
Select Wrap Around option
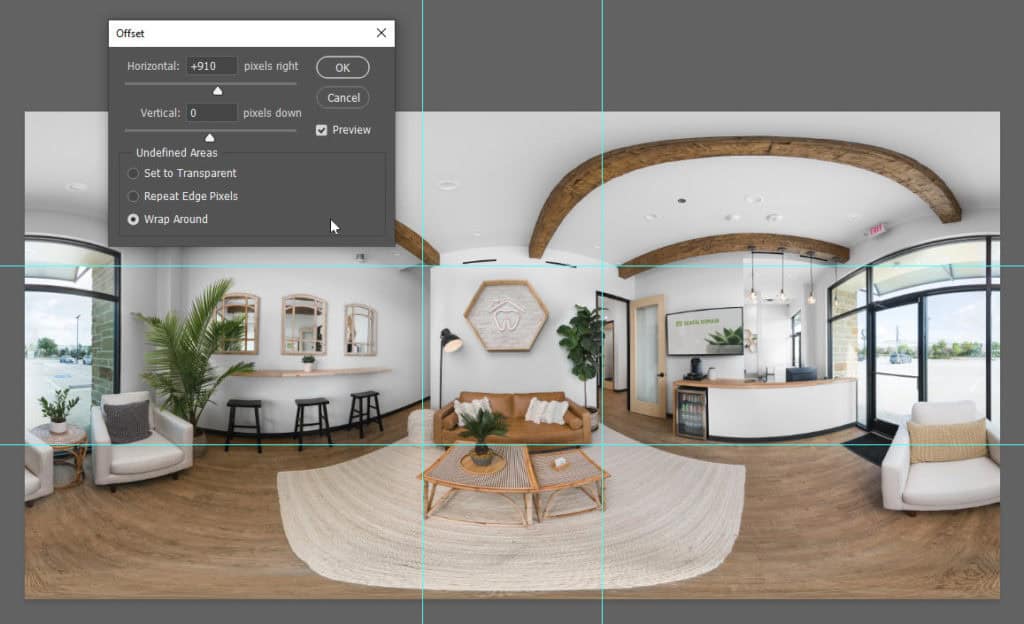133,219
